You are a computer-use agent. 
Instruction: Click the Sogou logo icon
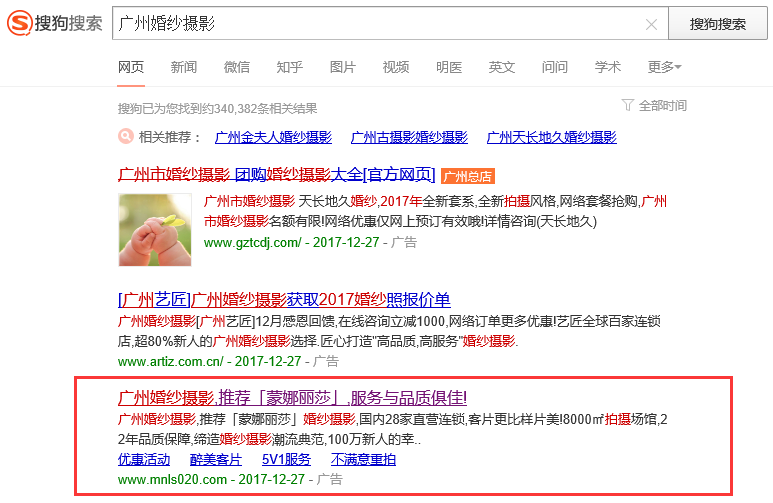20,23
